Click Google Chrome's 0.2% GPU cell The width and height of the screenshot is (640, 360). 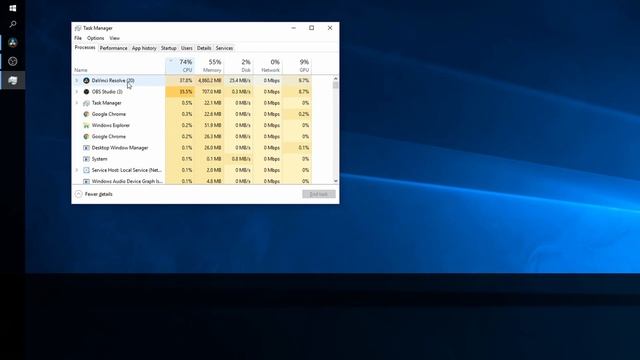297,114
